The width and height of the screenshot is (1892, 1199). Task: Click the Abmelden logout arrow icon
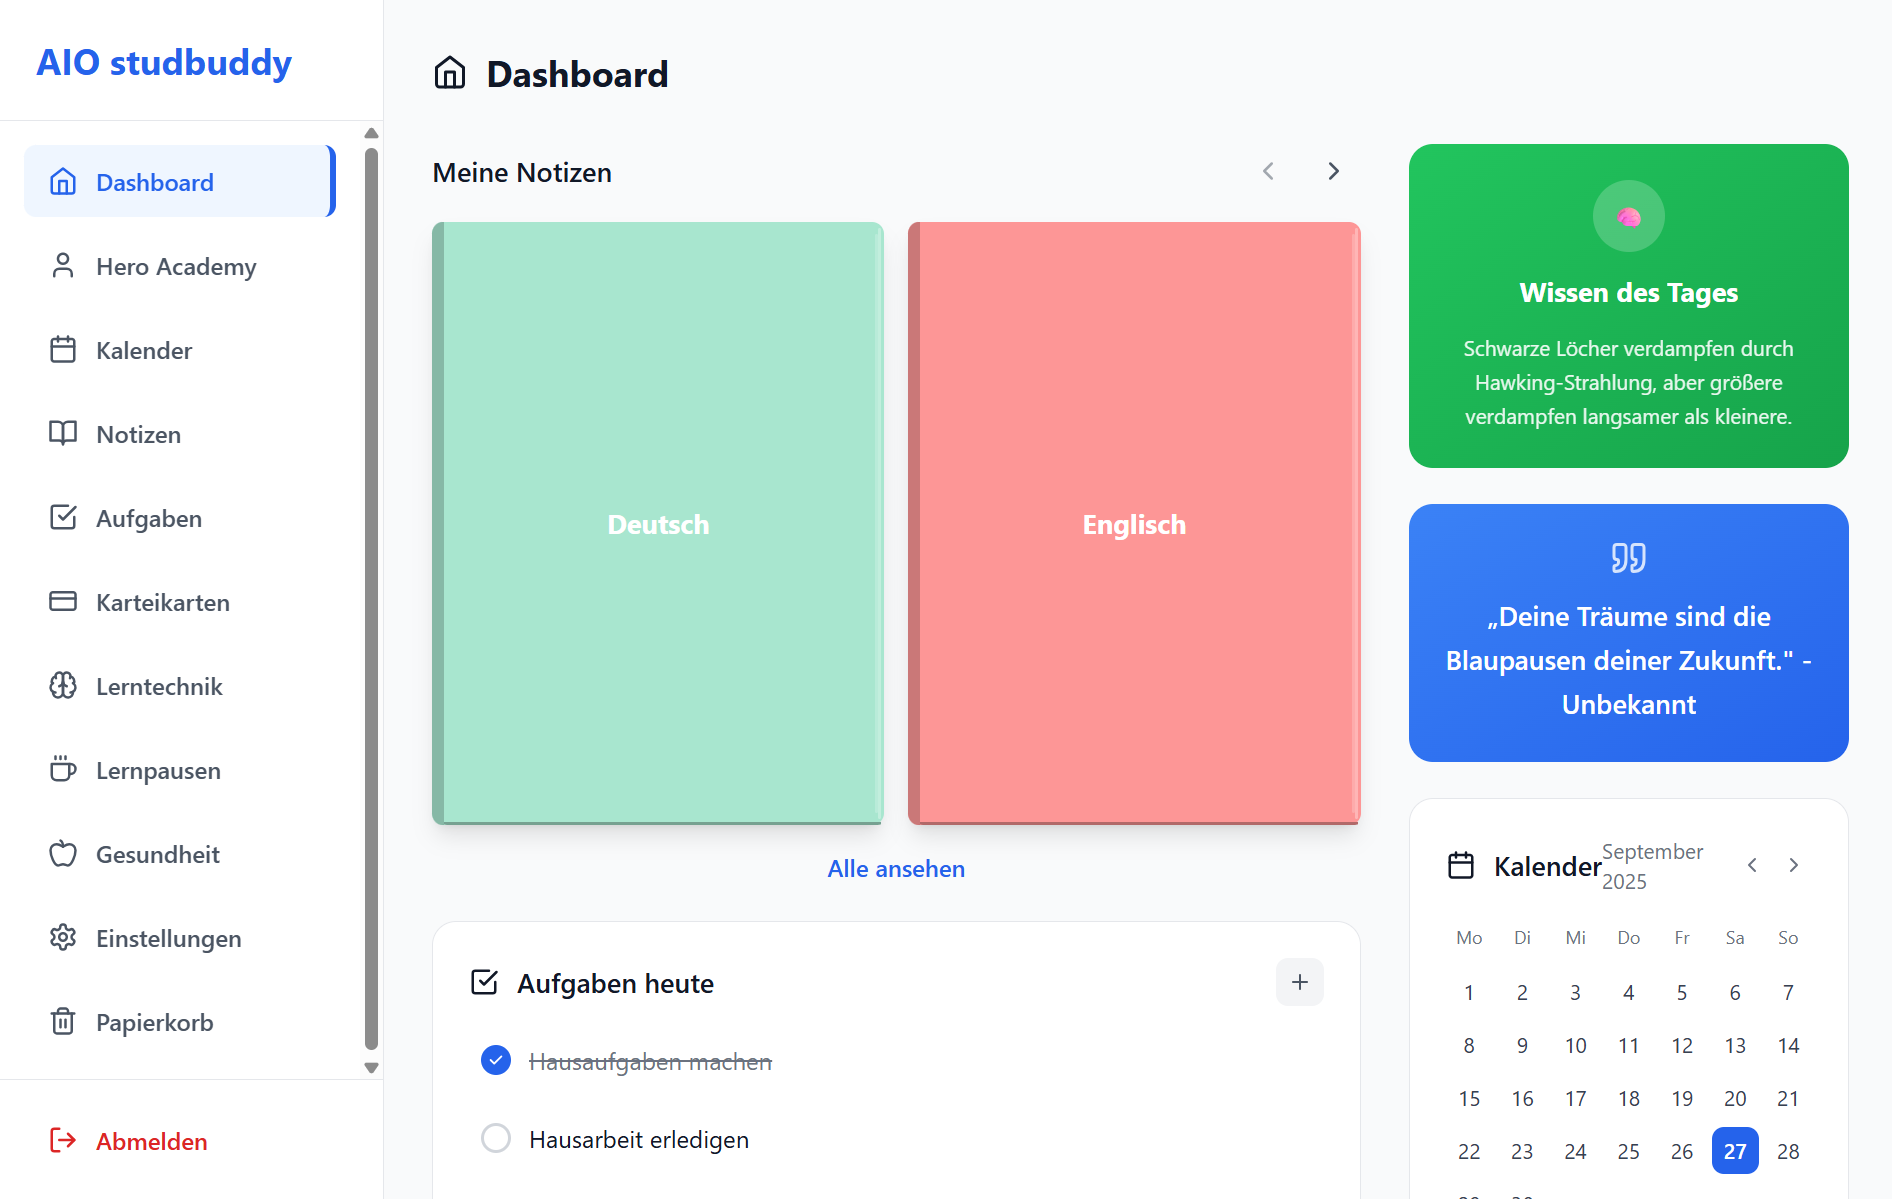point(63,1141)
